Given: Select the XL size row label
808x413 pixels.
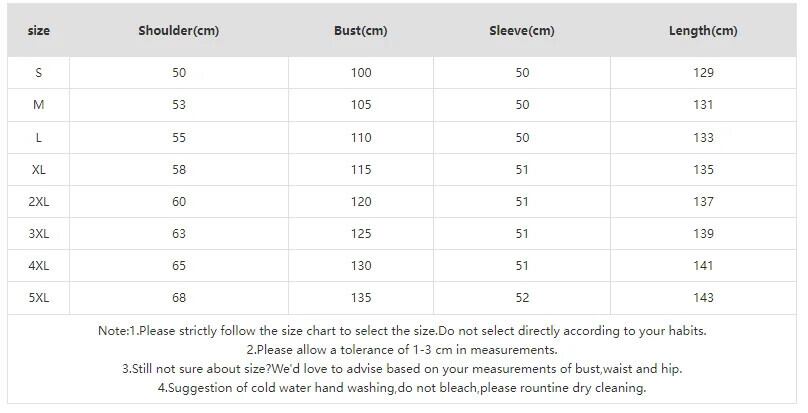Looking at the screenshot, I should pos(39,170).
